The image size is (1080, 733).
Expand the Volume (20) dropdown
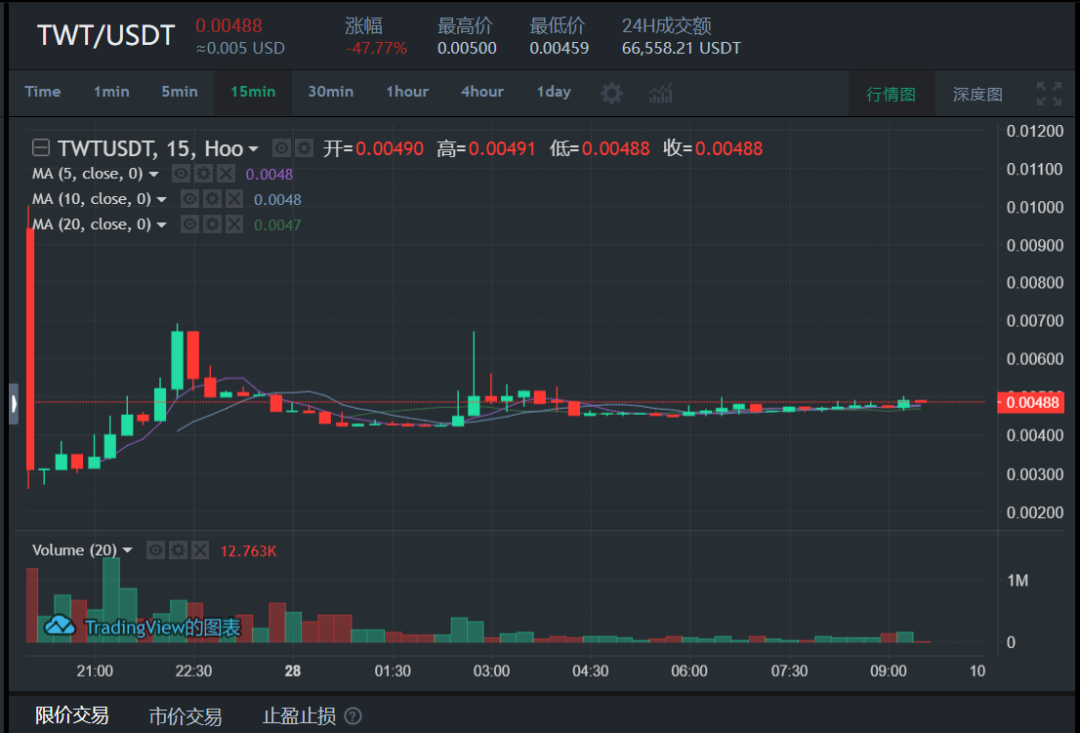[x=127, y=550]
